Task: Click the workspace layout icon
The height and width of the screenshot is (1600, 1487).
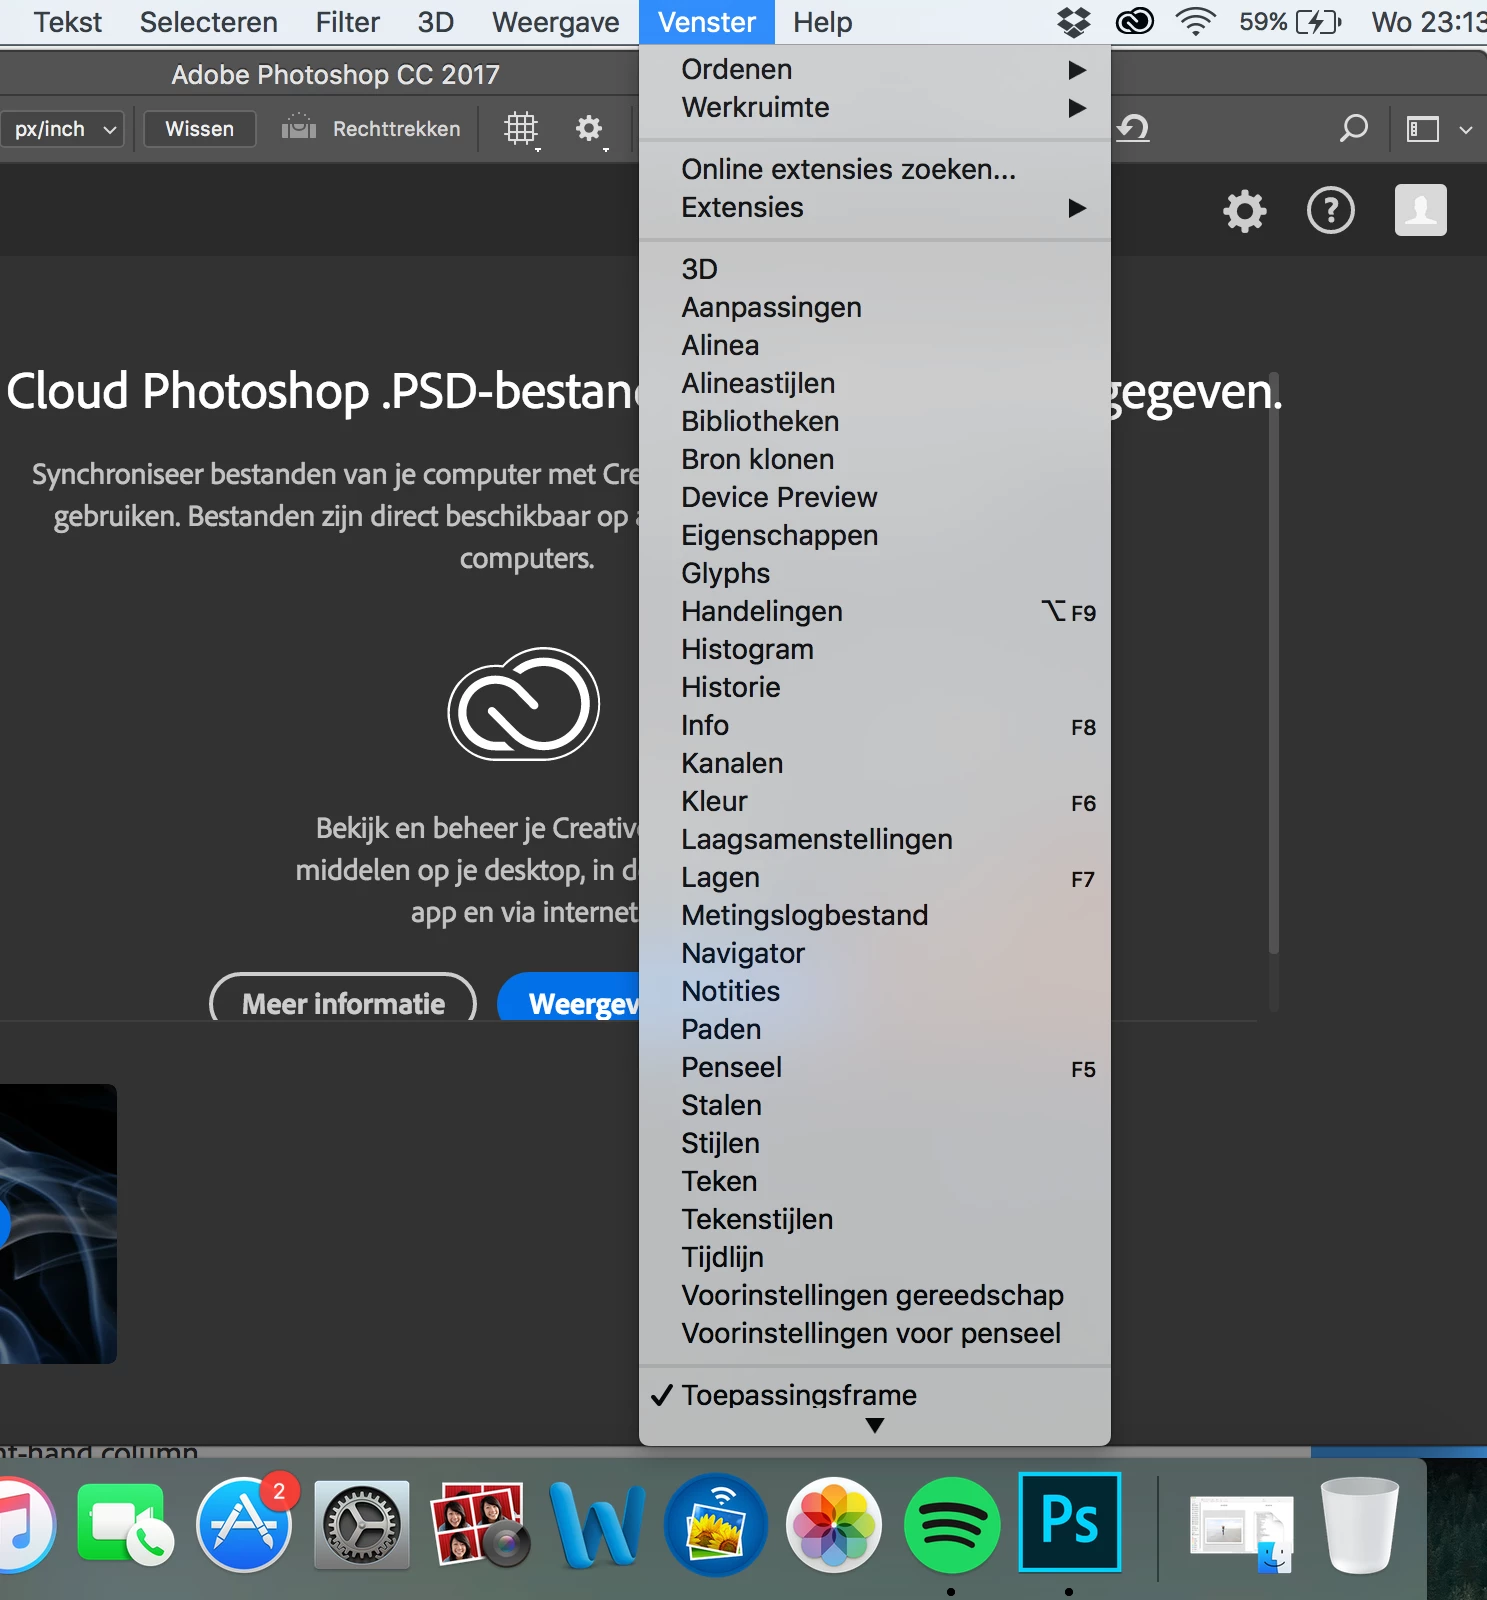Action: pyautogui.click(x=1423, y=129)
